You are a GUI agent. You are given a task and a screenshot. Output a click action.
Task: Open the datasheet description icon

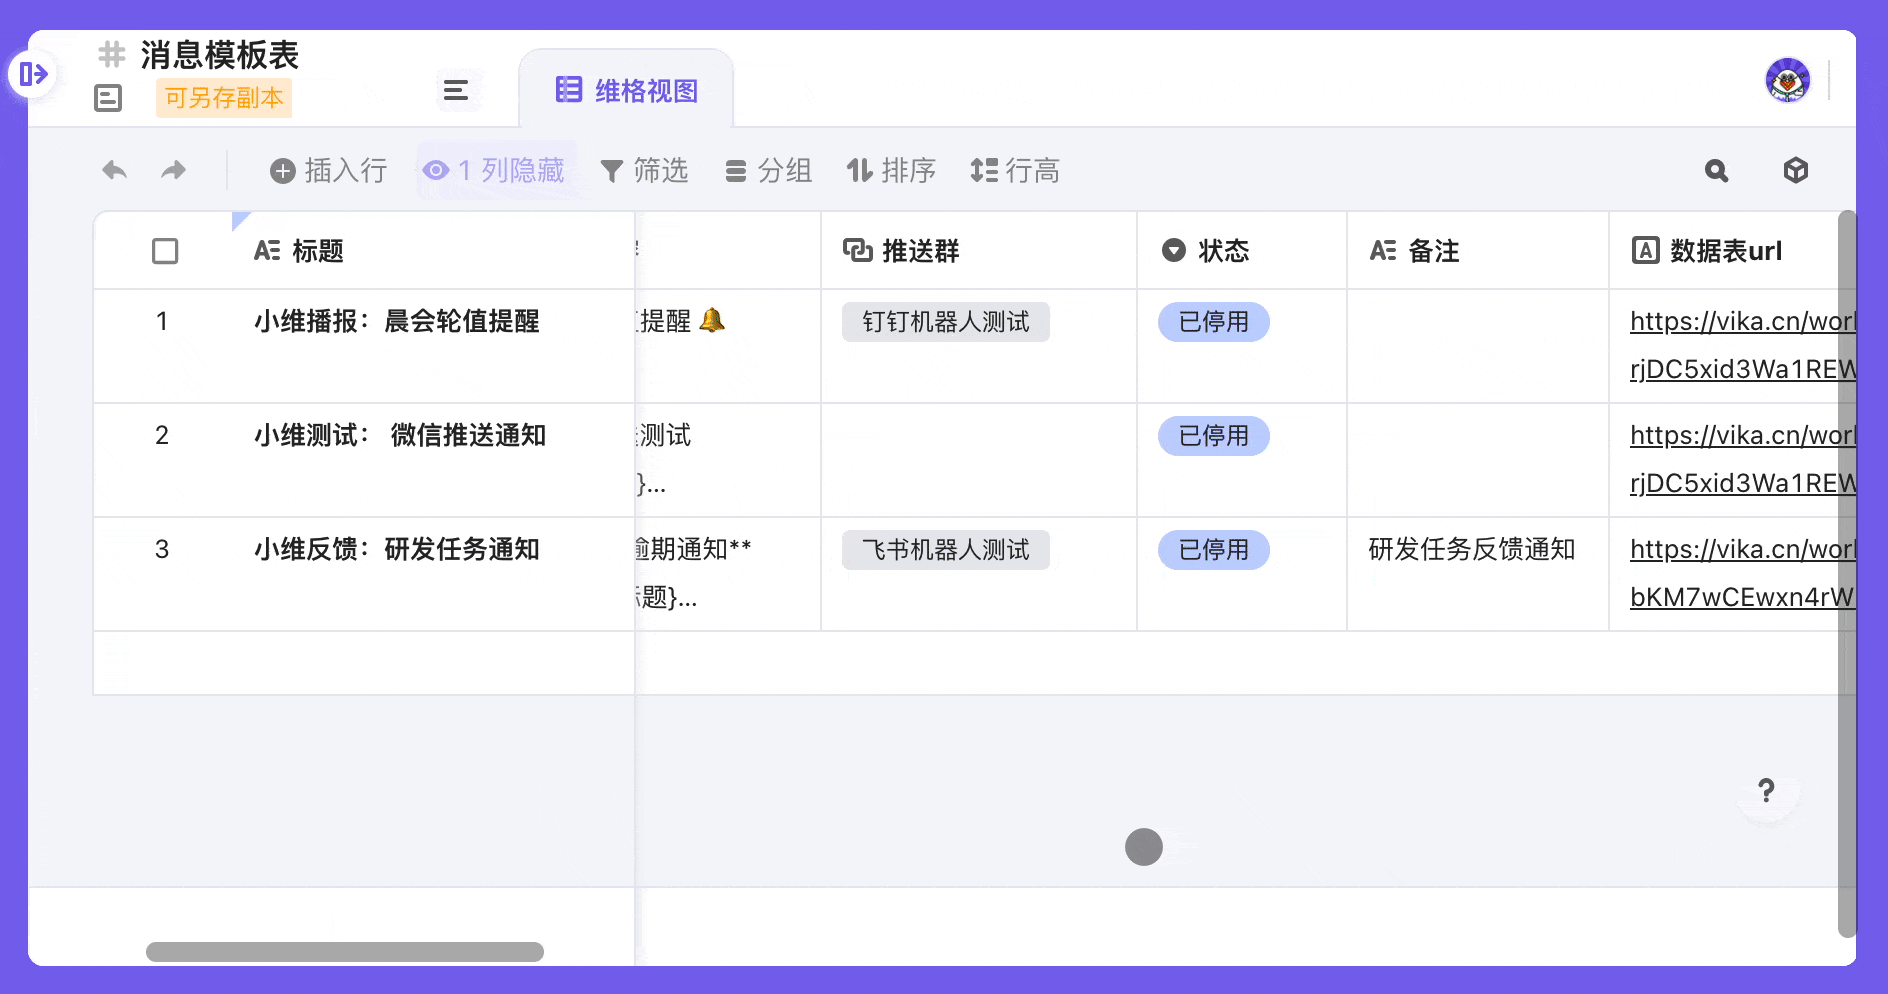pyautogui.click(x=108, y=98)
